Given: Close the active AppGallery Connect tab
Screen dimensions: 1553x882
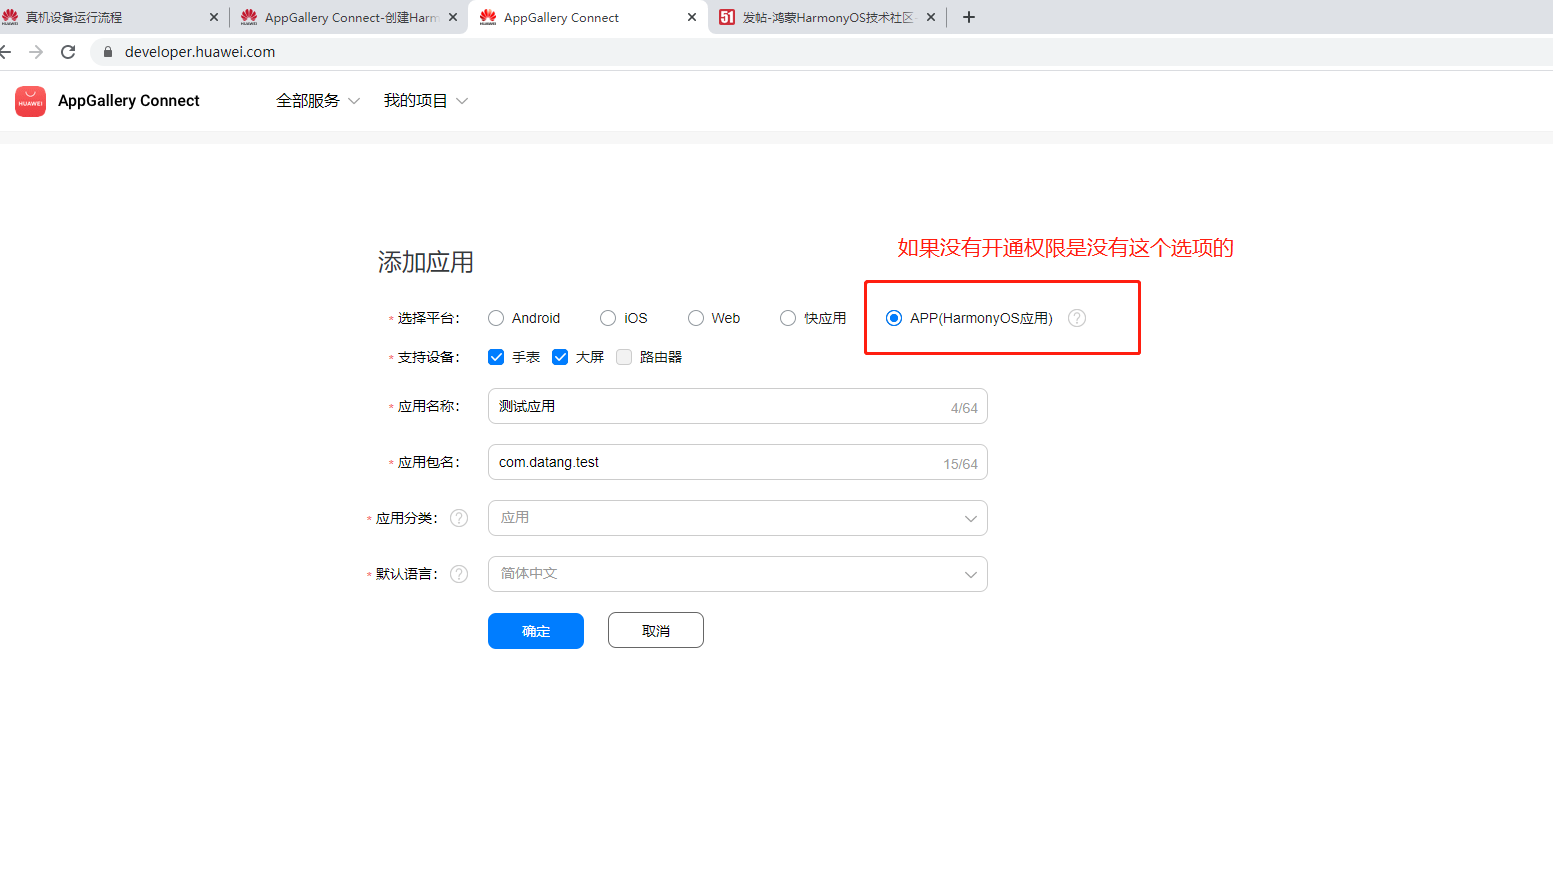Looking at the screenshot, I should tap(692, 17).
